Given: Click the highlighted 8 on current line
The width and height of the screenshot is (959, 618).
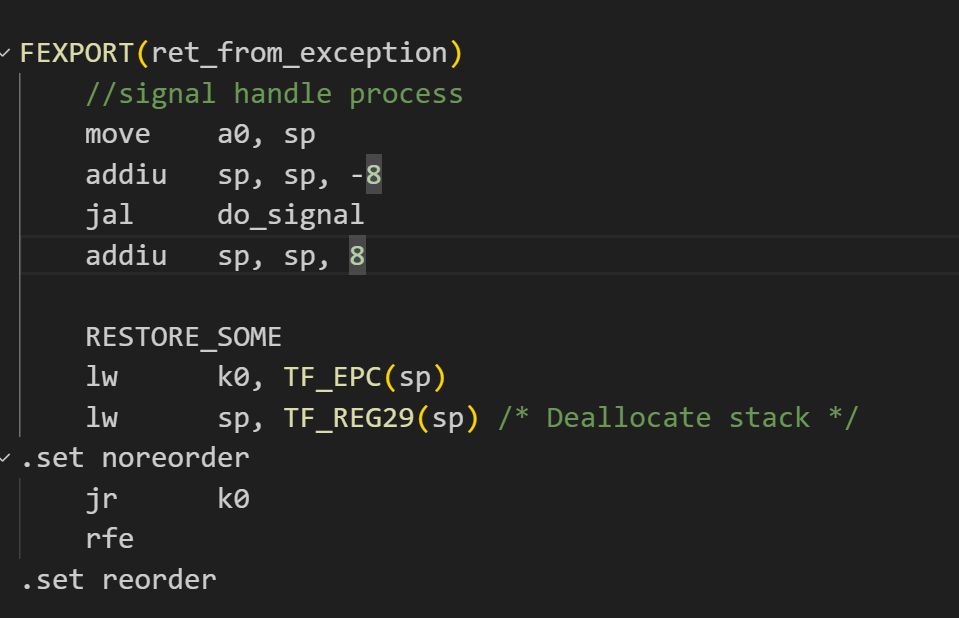Looking at the screenshot, I should [357, 256].
